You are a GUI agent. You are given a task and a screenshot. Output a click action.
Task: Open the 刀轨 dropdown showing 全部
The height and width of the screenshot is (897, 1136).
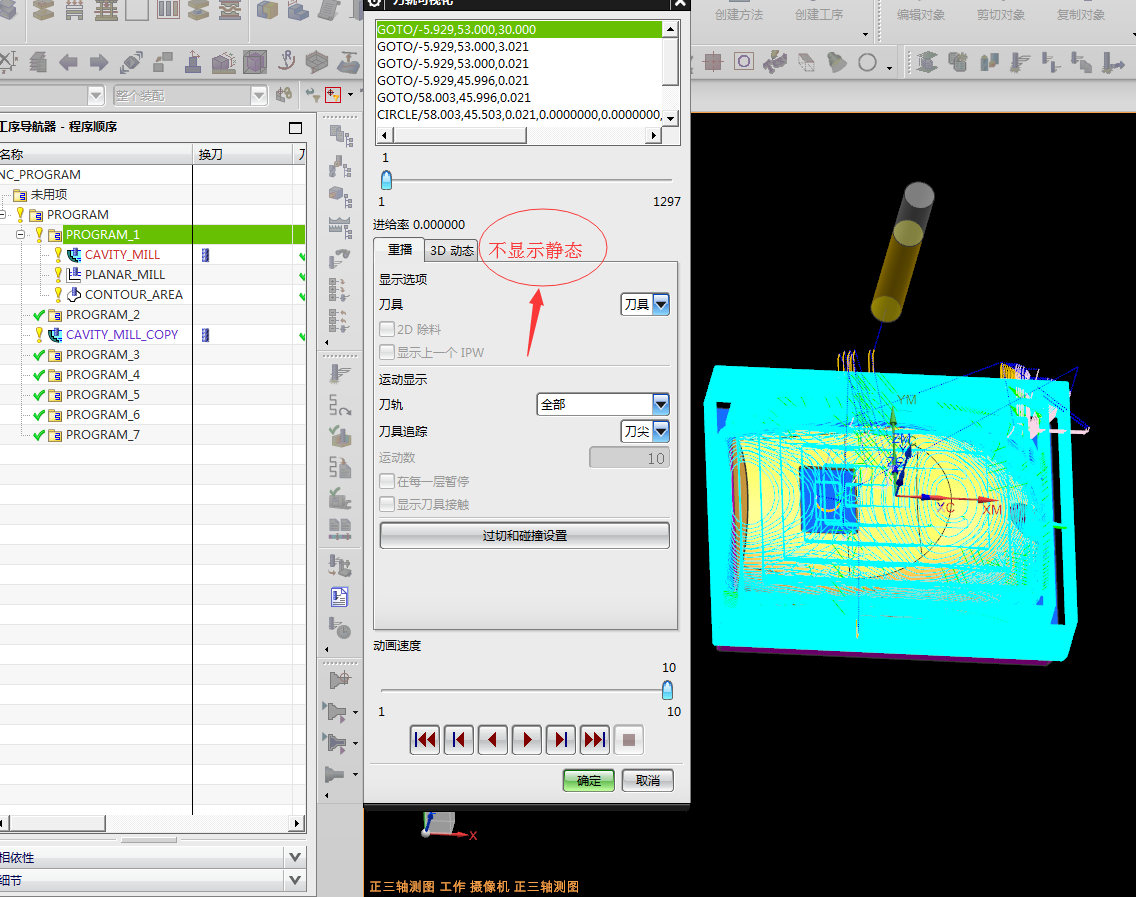[x=660, y=405]
